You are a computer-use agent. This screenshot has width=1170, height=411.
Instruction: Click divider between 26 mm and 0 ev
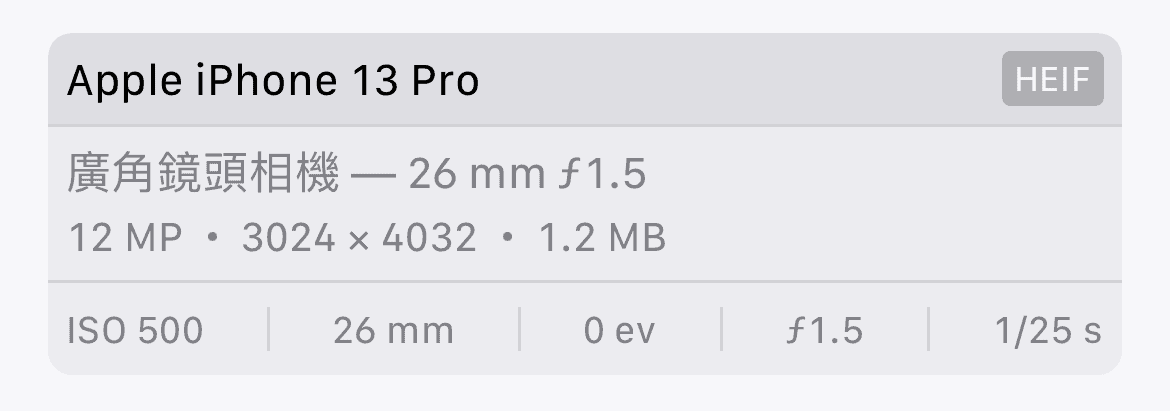coord(519,330)
